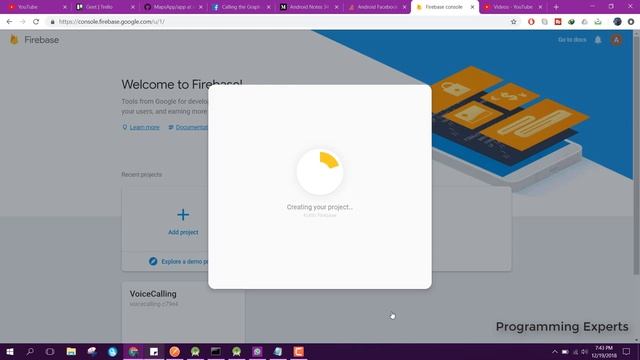The height and width of the screenshot is (360, 640).
Task: Click the volume icon in system tray
Action: tap(584, 351)
